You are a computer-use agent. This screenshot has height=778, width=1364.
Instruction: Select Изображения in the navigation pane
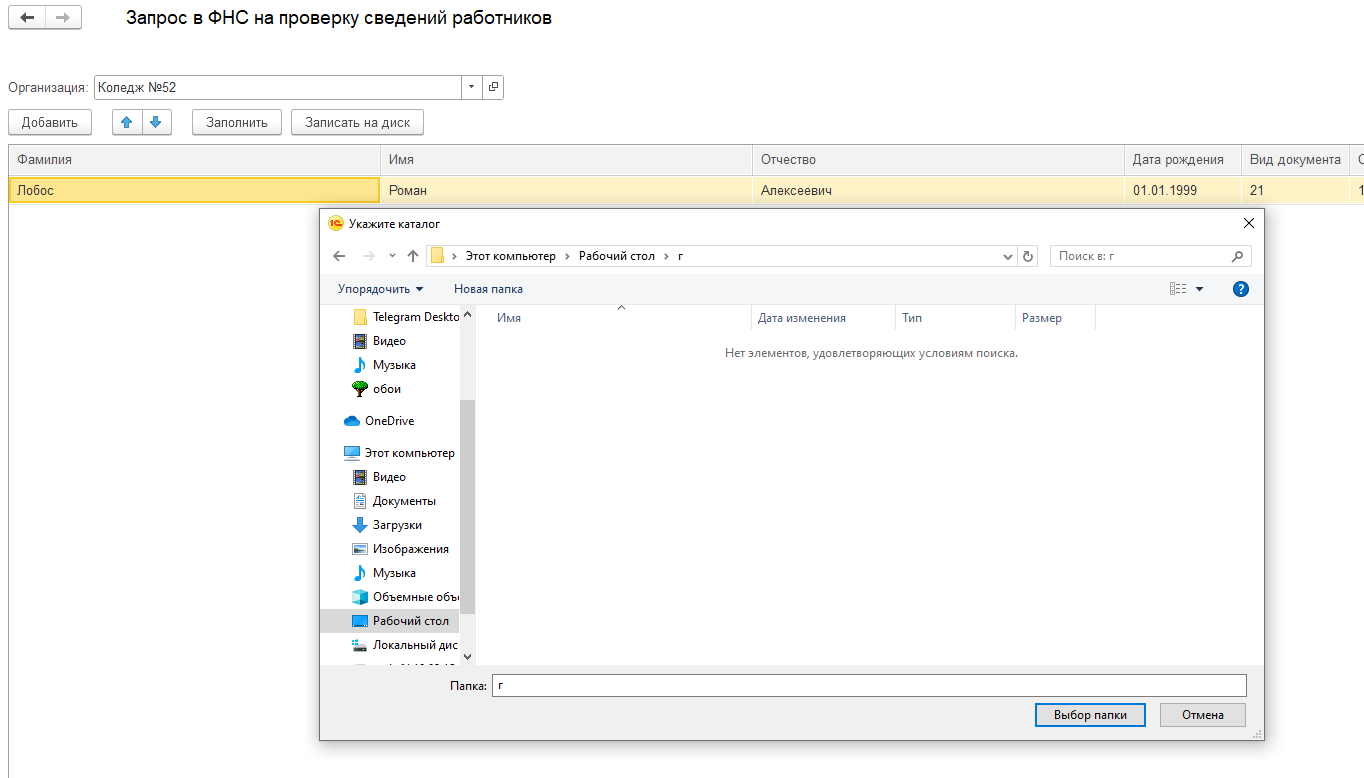401,549
